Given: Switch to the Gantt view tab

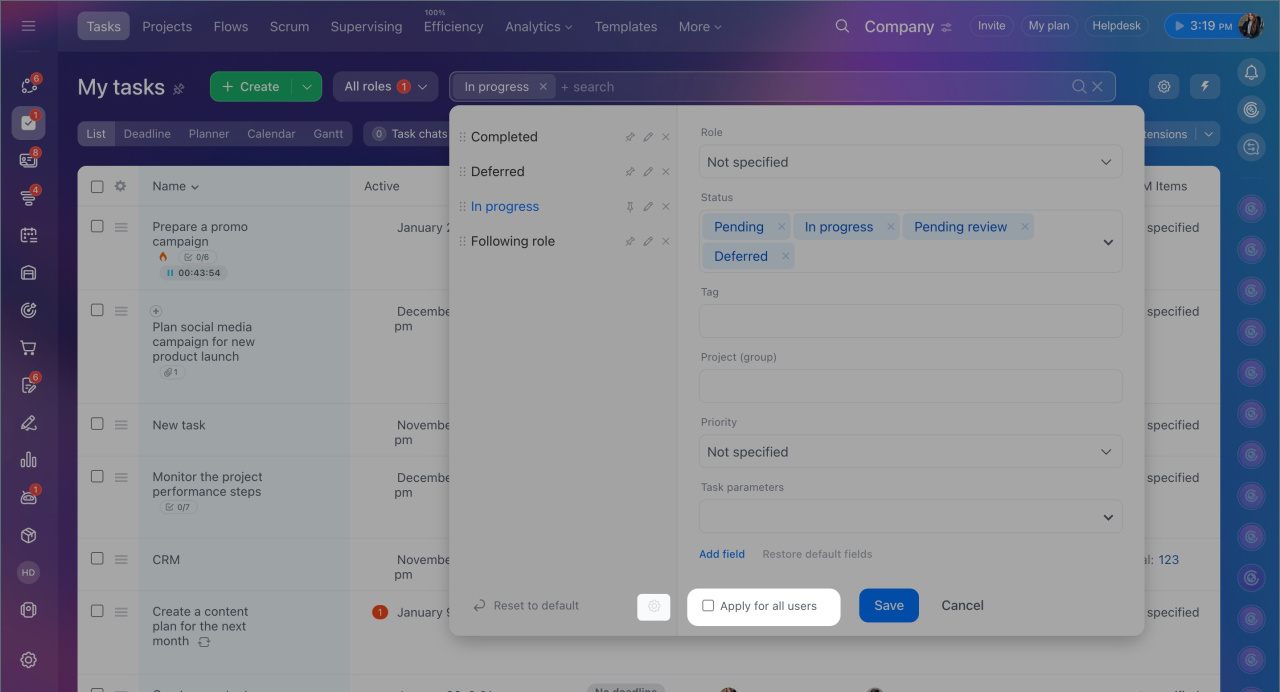Looking at the screenshot, I should 328,134.
